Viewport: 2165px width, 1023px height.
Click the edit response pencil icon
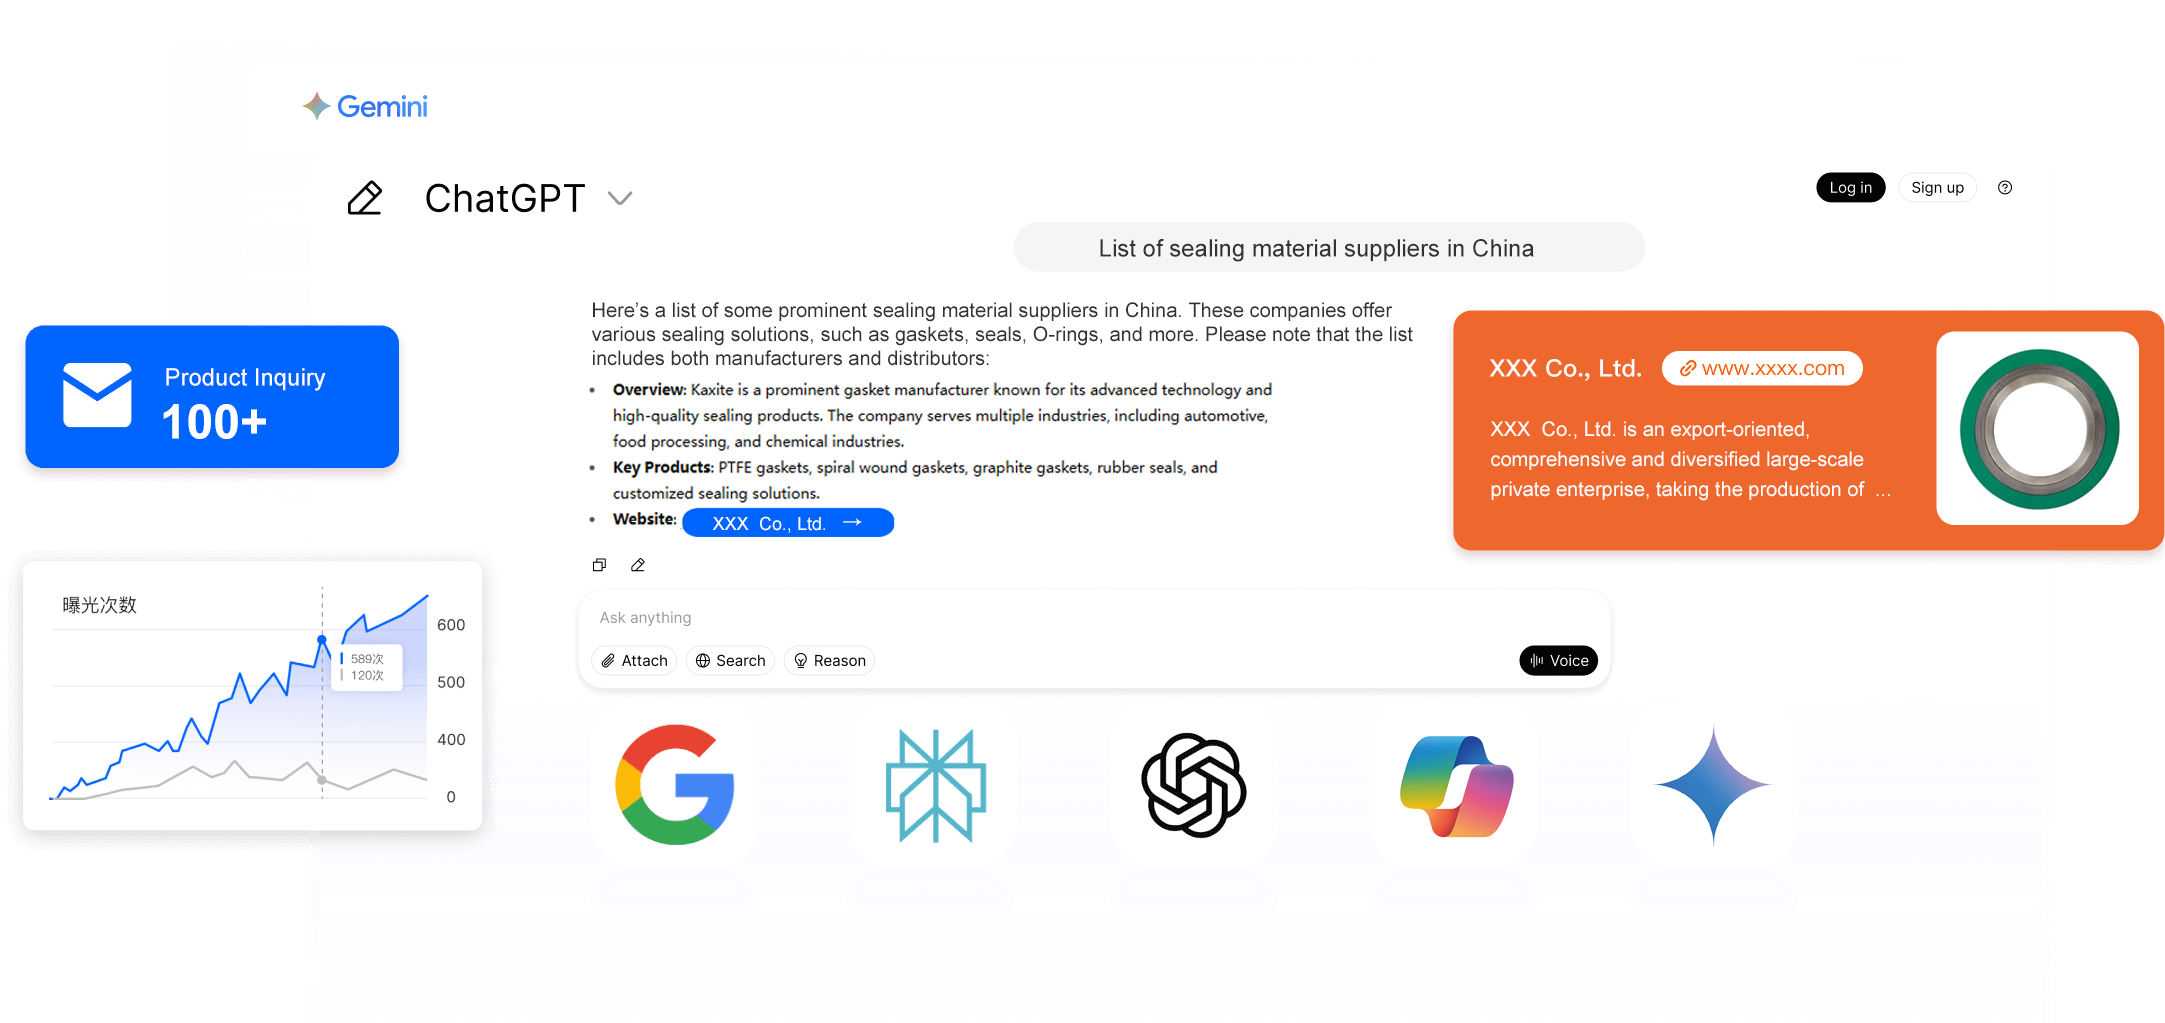tap(638, 565)
